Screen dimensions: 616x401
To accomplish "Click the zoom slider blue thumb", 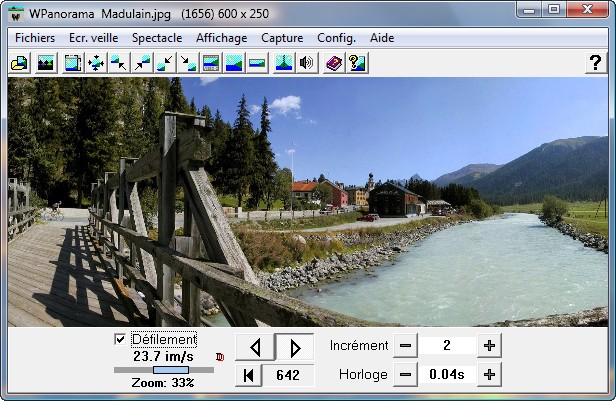I will point(171,370).
